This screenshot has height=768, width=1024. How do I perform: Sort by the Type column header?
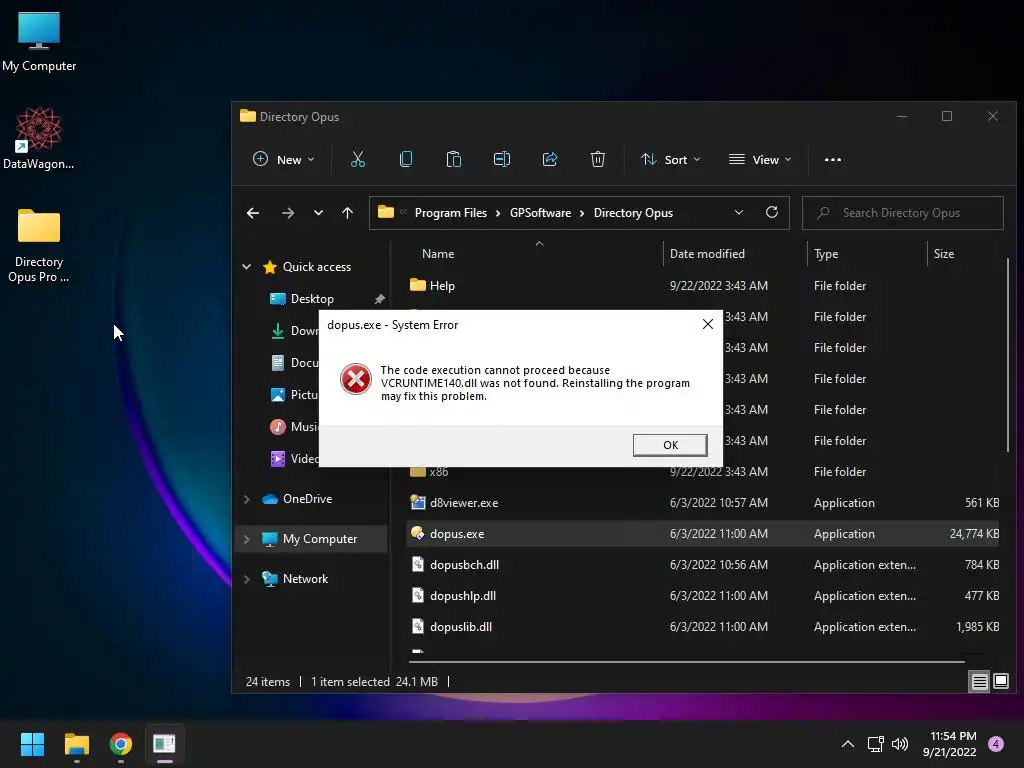[826, 253]
